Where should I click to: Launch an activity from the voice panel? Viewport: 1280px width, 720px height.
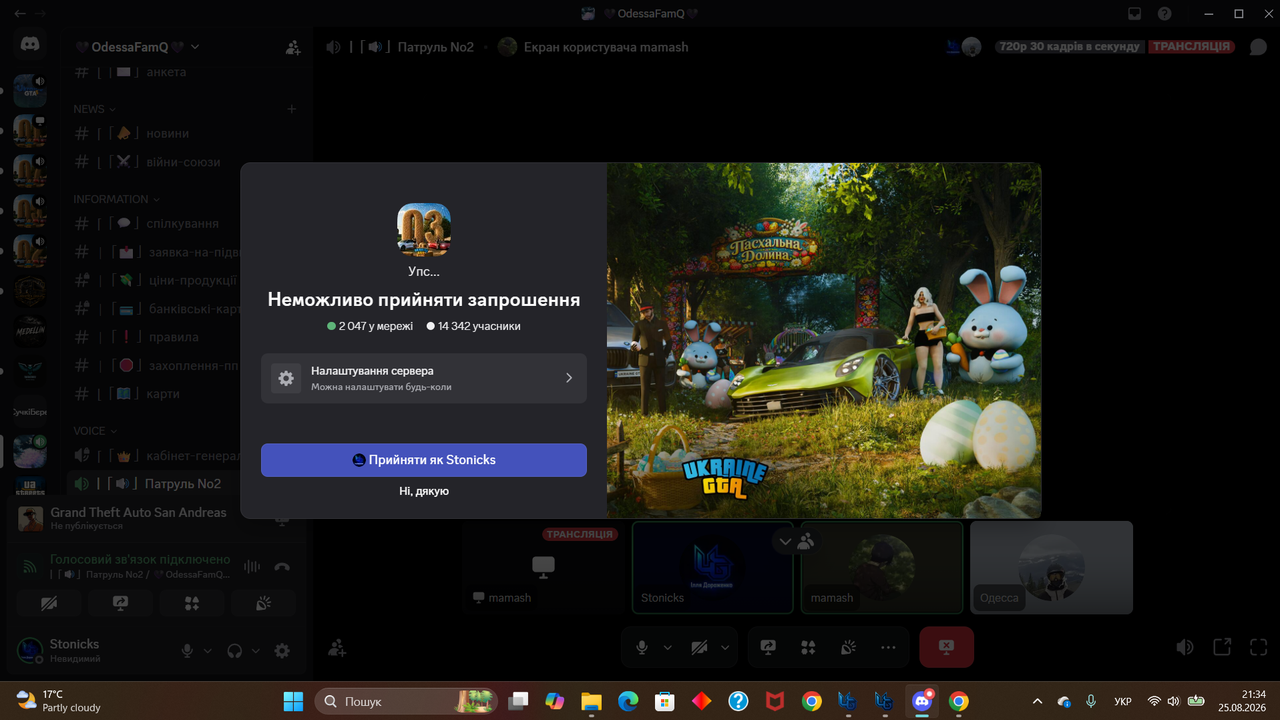pyautogui.click(x=192, y=603)
